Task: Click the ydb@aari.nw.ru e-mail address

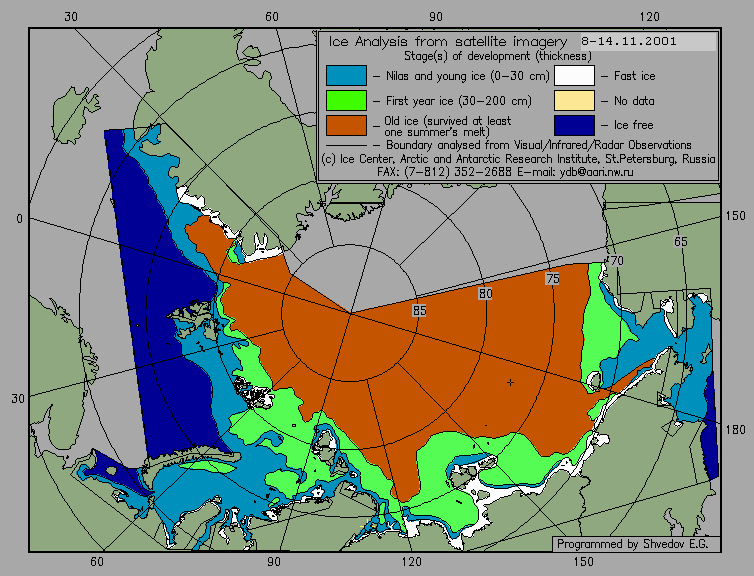Action: click(x=596, y=172)
